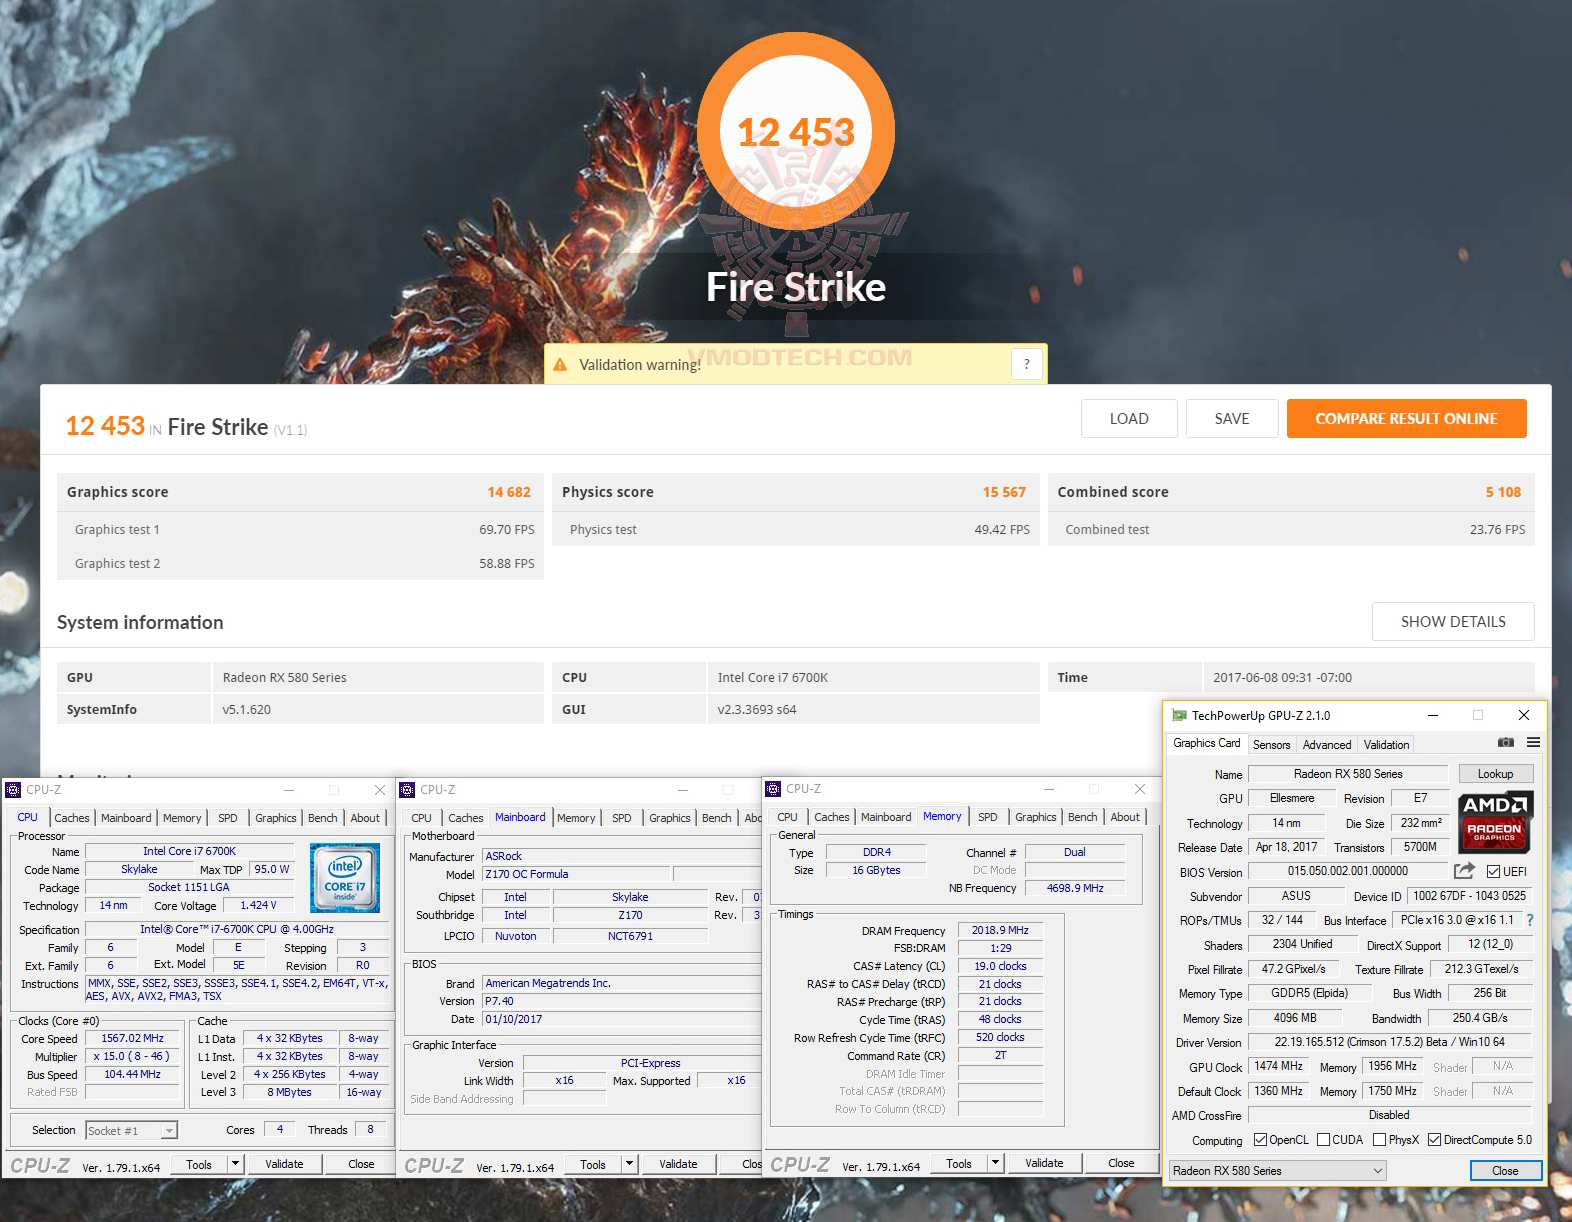Screen dimensions: 1572x1222
Task: Open the Radeon RX 580 Series GPU dropdown
Action: coord(1278,1170)
